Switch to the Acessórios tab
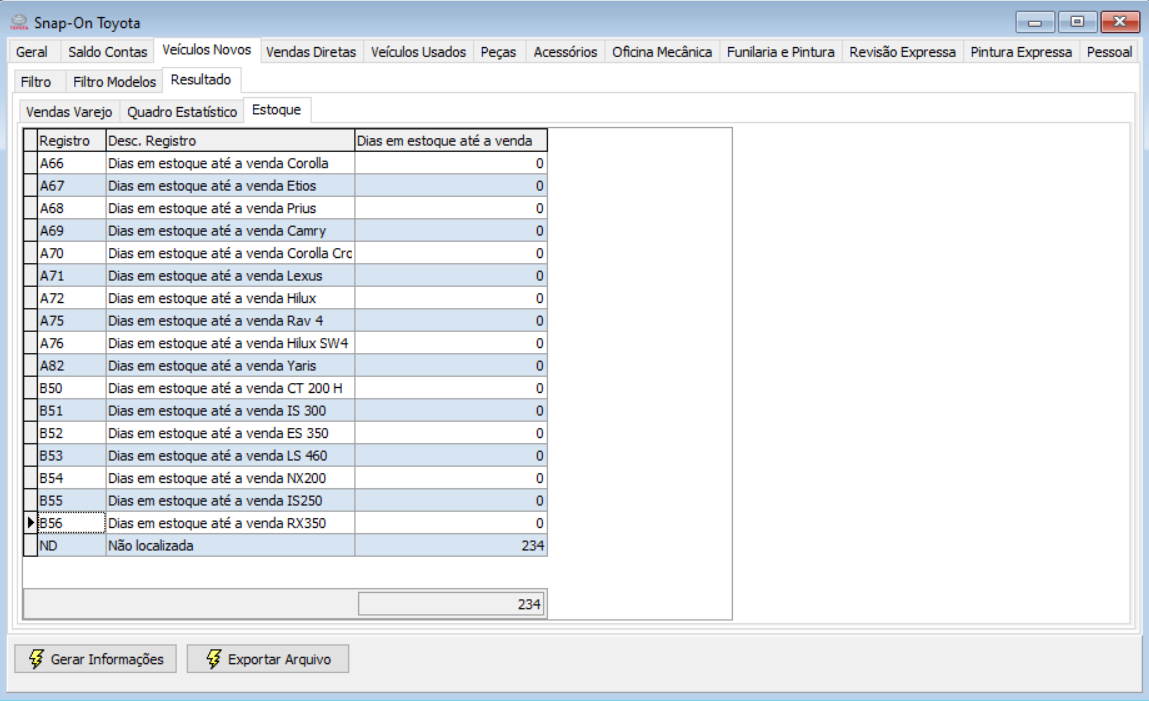Screen dimensions: 1149x701 tap(565, 52)
